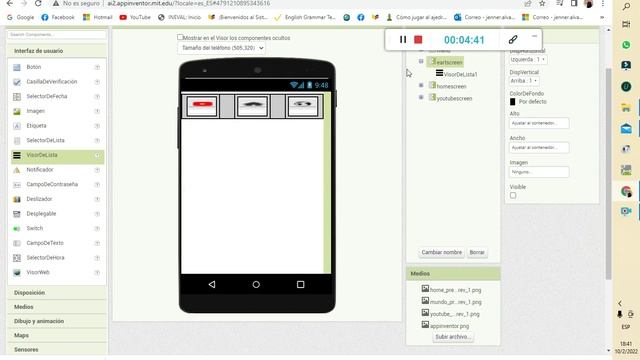Select the VisorWeb component

pyautogui.click(x=38, y=273)
